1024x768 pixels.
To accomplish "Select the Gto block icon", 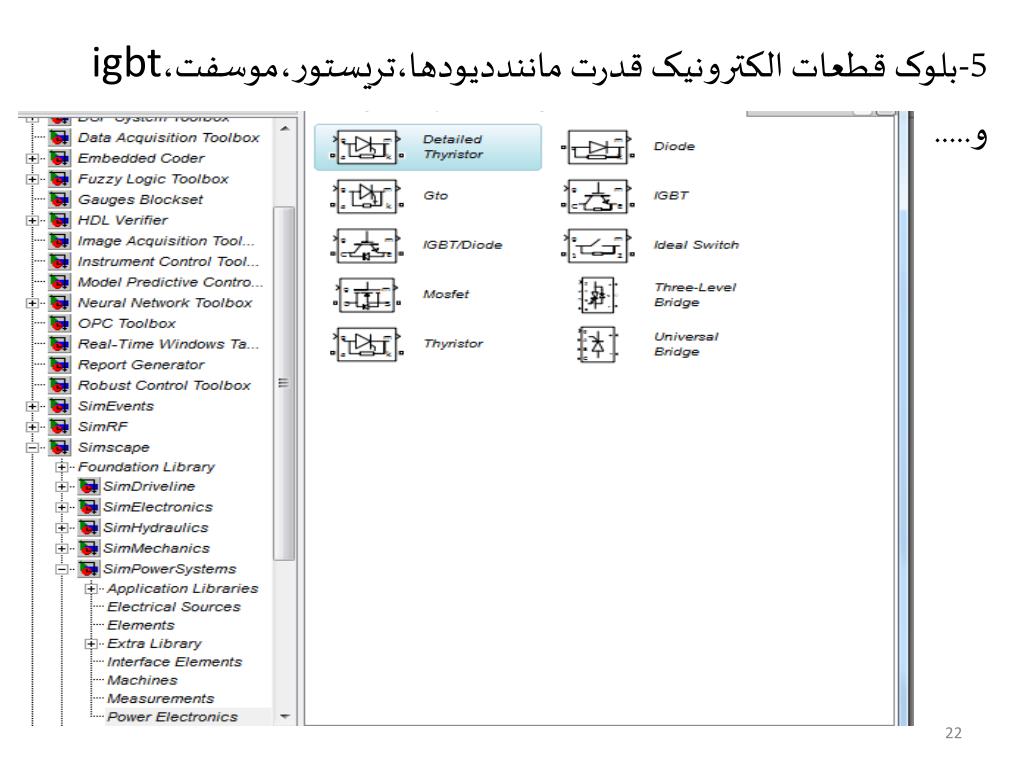I will [367, 196].
